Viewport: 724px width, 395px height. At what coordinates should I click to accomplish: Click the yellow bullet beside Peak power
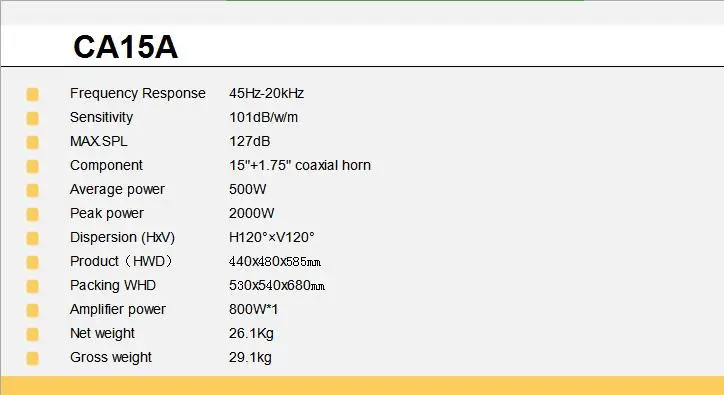point(32,214)
